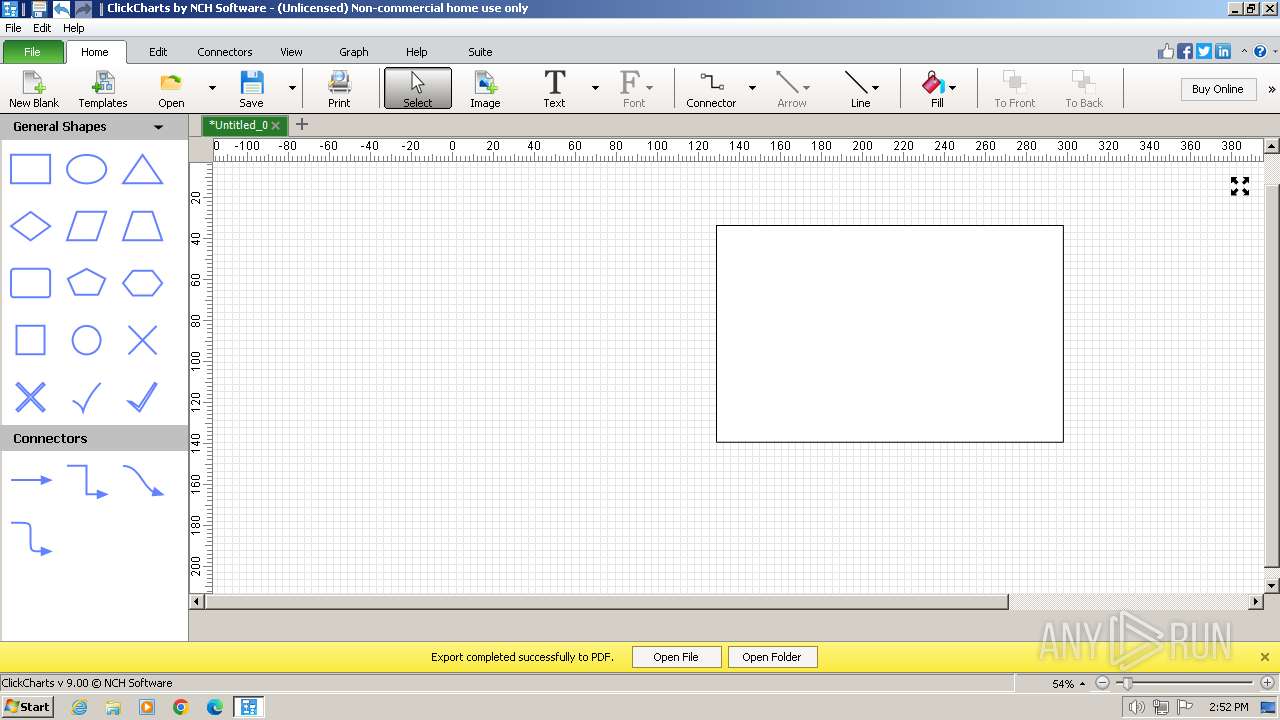This screenshot has width=1280, height=720.
Task: Choose the straight arrow connector
Action: pos(31,480)
